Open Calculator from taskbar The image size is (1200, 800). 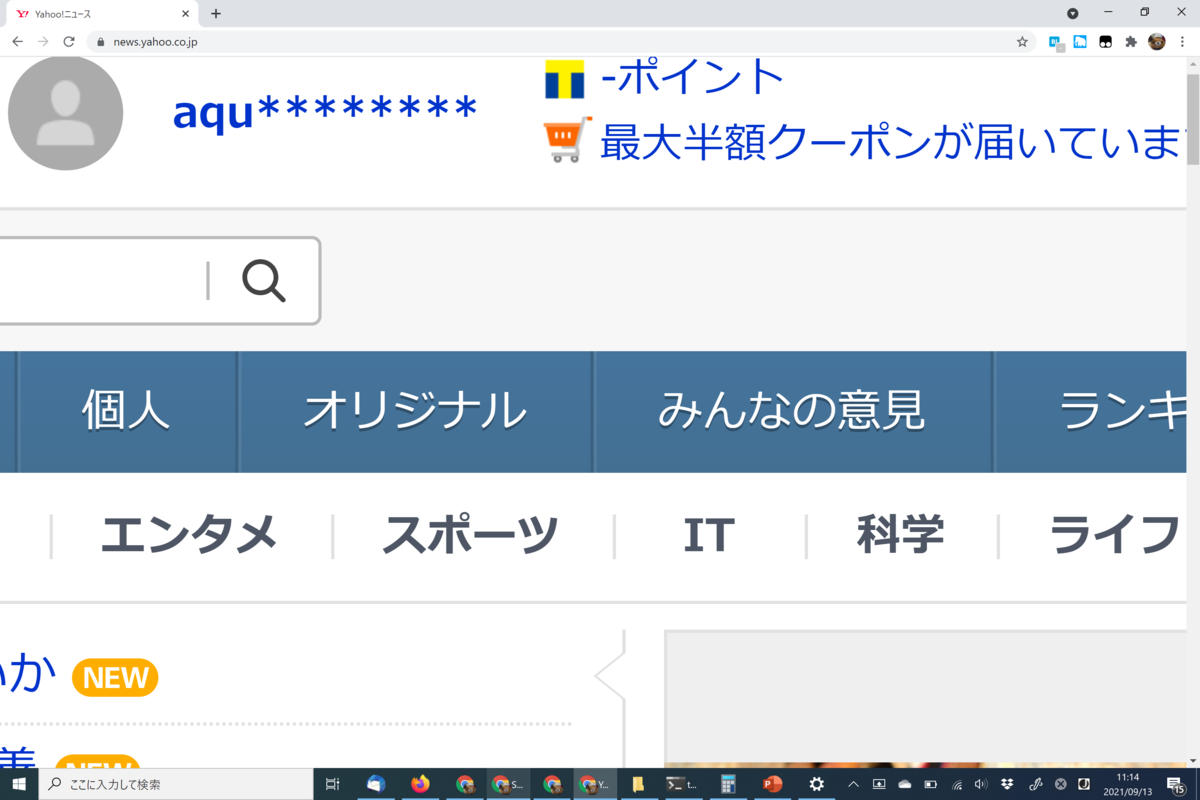pos(728,785)
